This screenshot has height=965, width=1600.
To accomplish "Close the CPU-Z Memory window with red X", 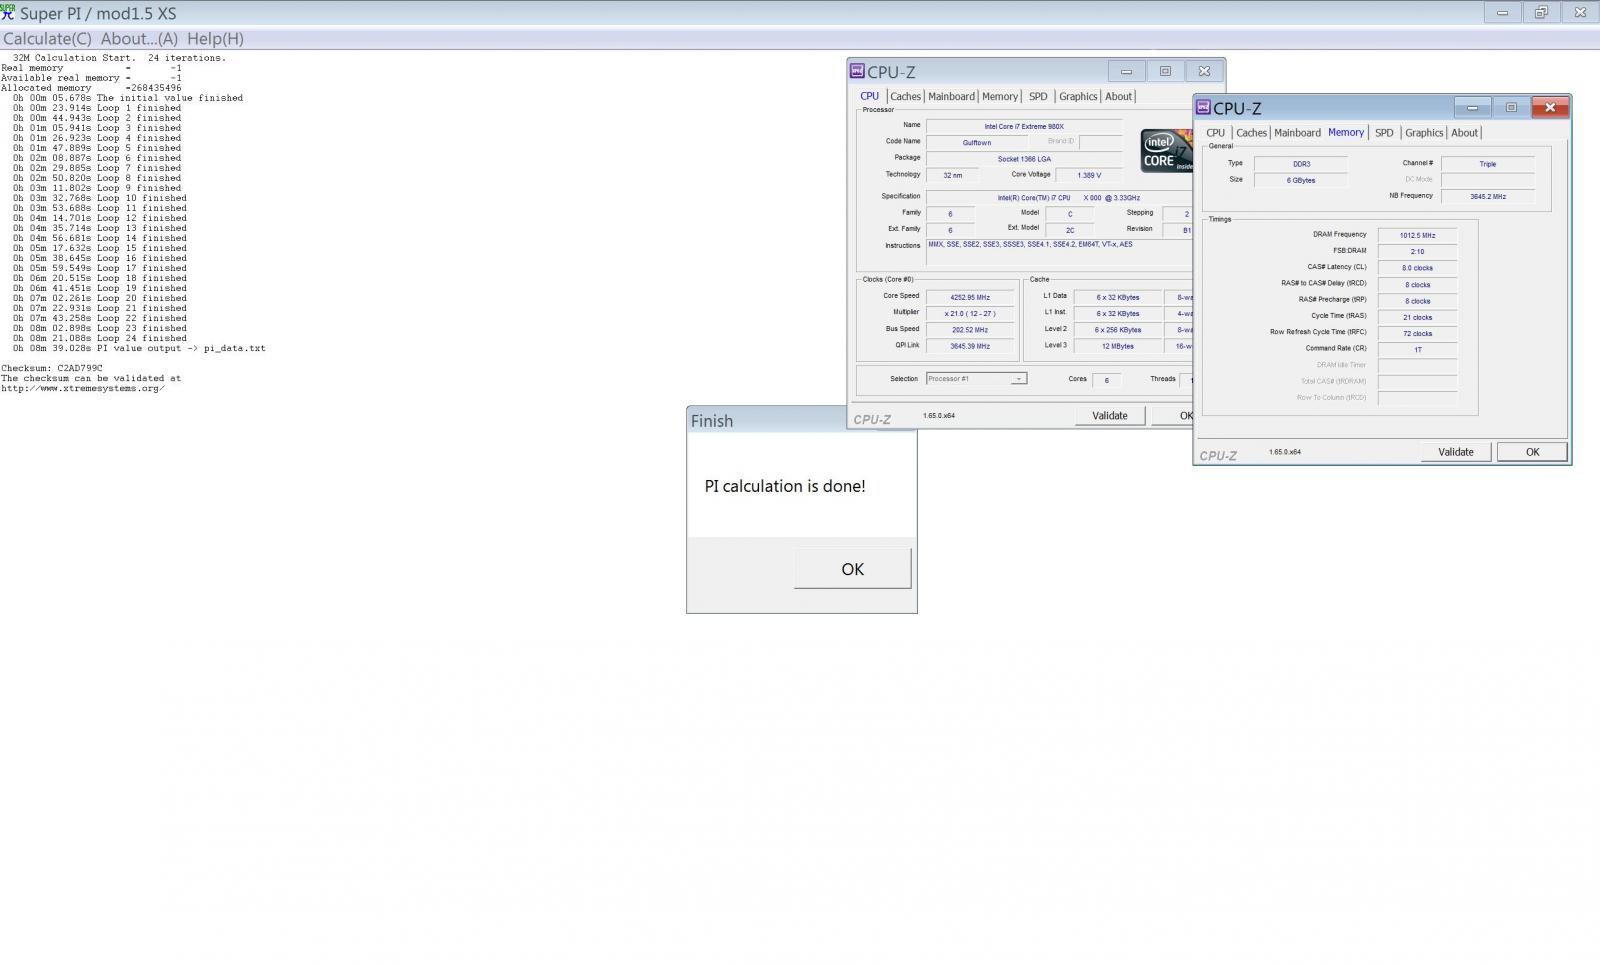I will [1550, 107].
